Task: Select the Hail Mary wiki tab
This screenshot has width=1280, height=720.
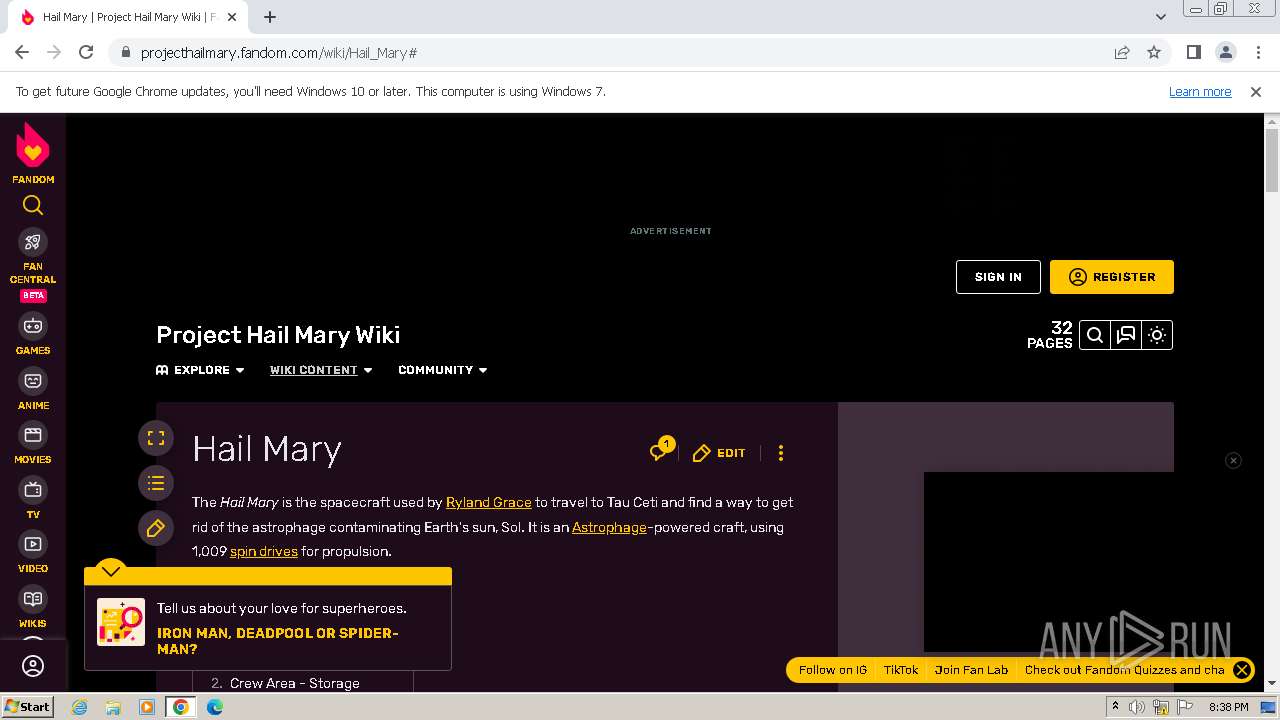Action: coord(128,17)
